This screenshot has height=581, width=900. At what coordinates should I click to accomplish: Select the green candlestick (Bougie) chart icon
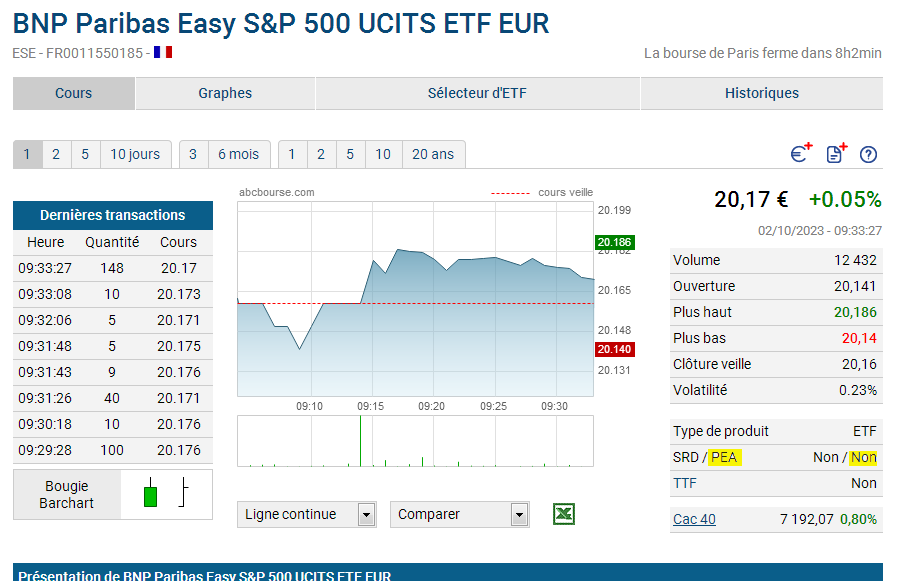pos(150,494)
